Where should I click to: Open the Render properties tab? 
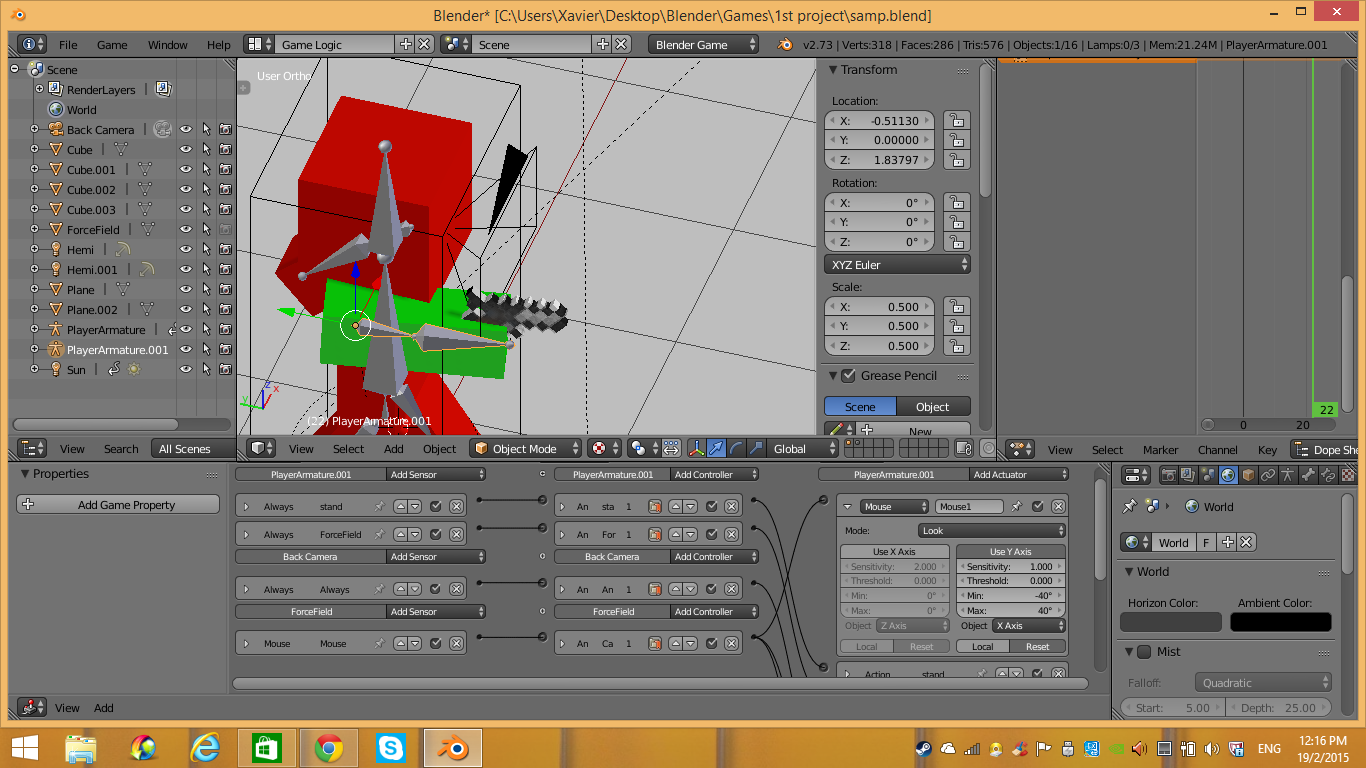[x=1169, y=475]
